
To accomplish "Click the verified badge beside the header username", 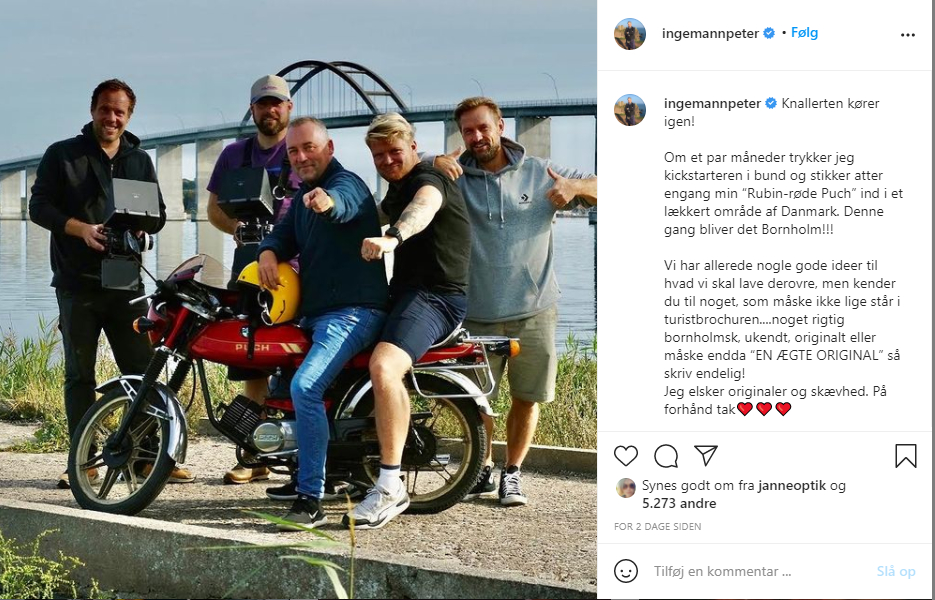I will click(x=769, y=33).
